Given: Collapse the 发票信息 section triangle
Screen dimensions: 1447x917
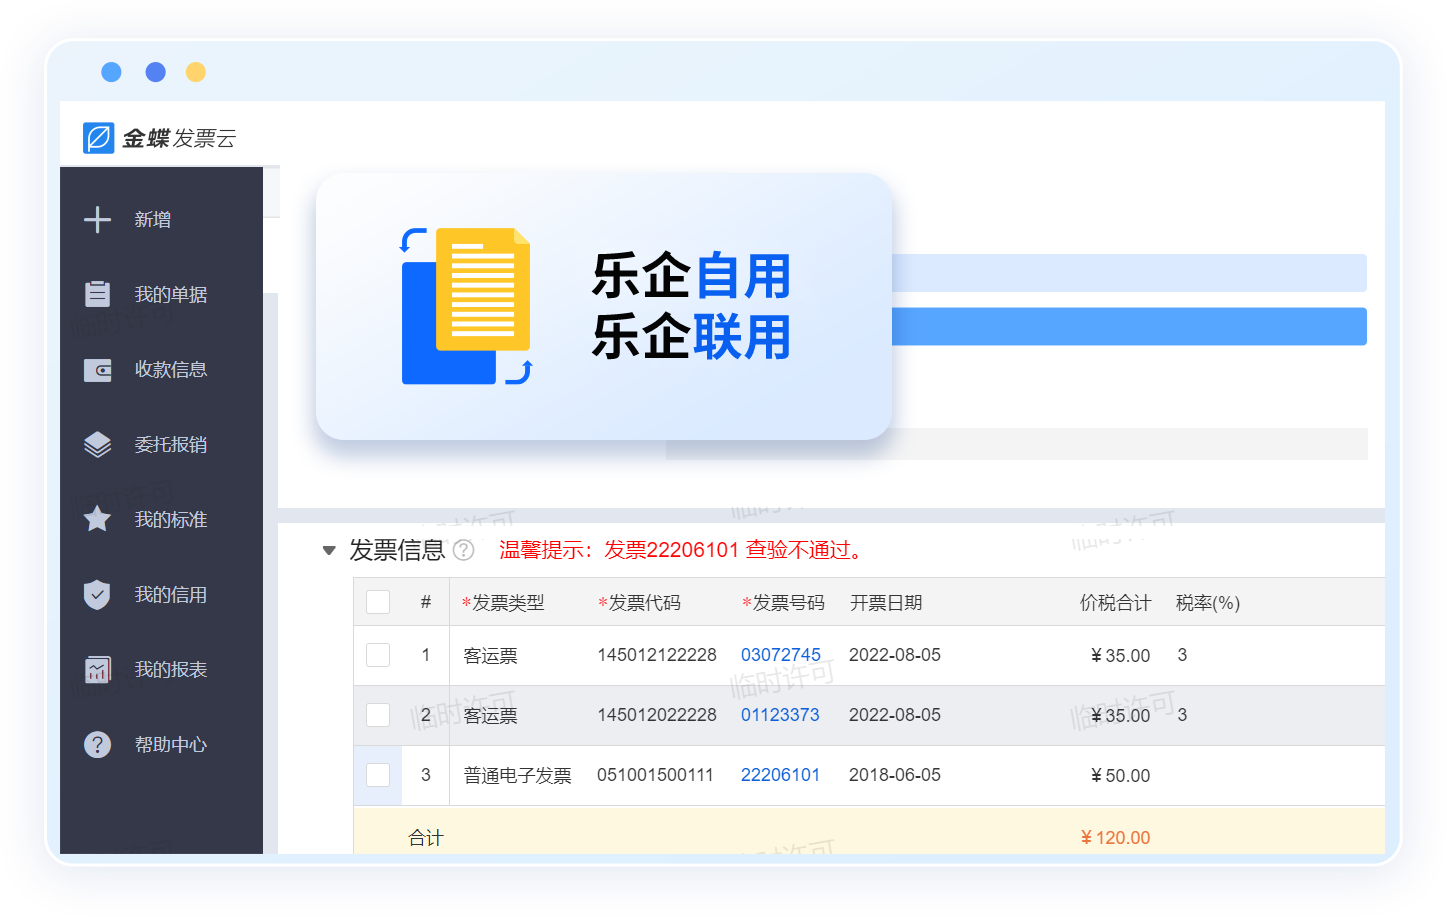Looking at the screenshot, I should 329,550.
